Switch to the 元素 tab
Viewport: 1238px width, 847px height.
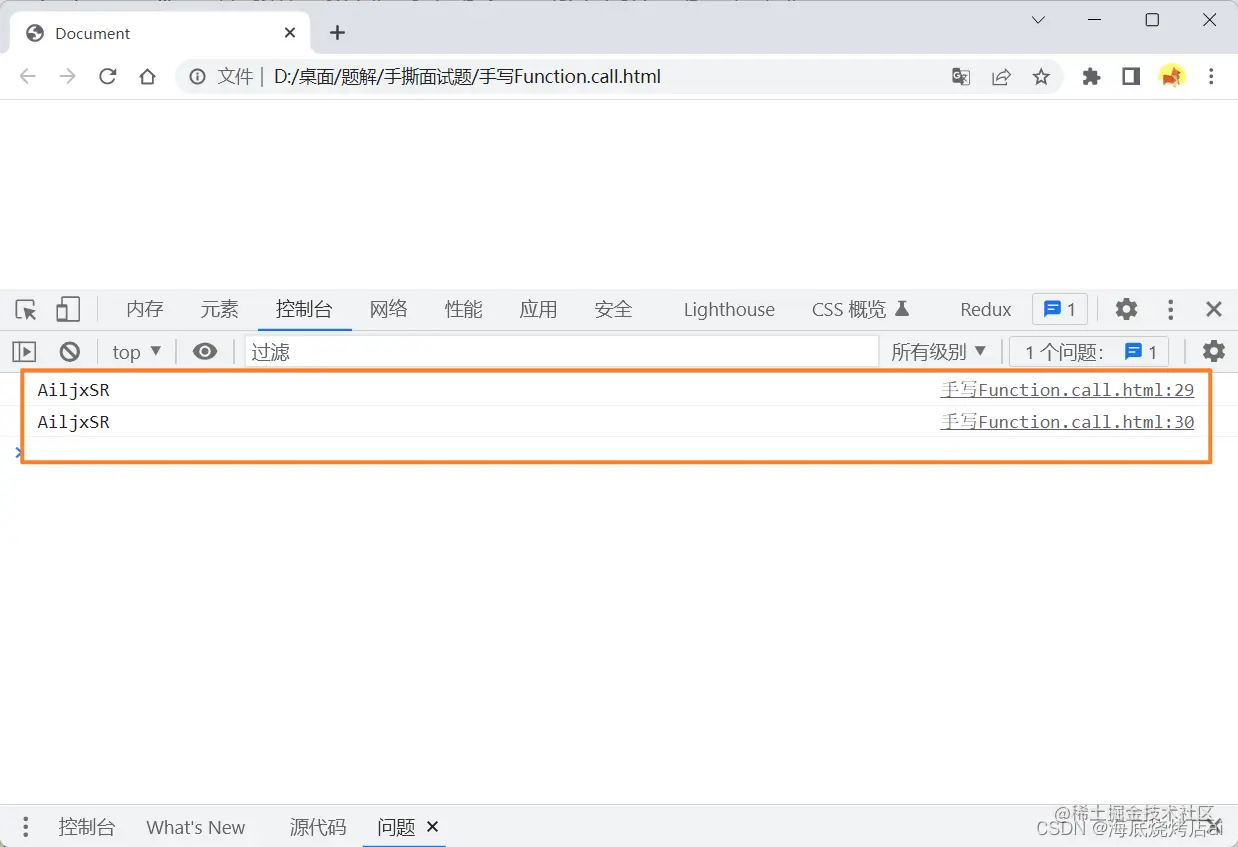tap(219, 309)
